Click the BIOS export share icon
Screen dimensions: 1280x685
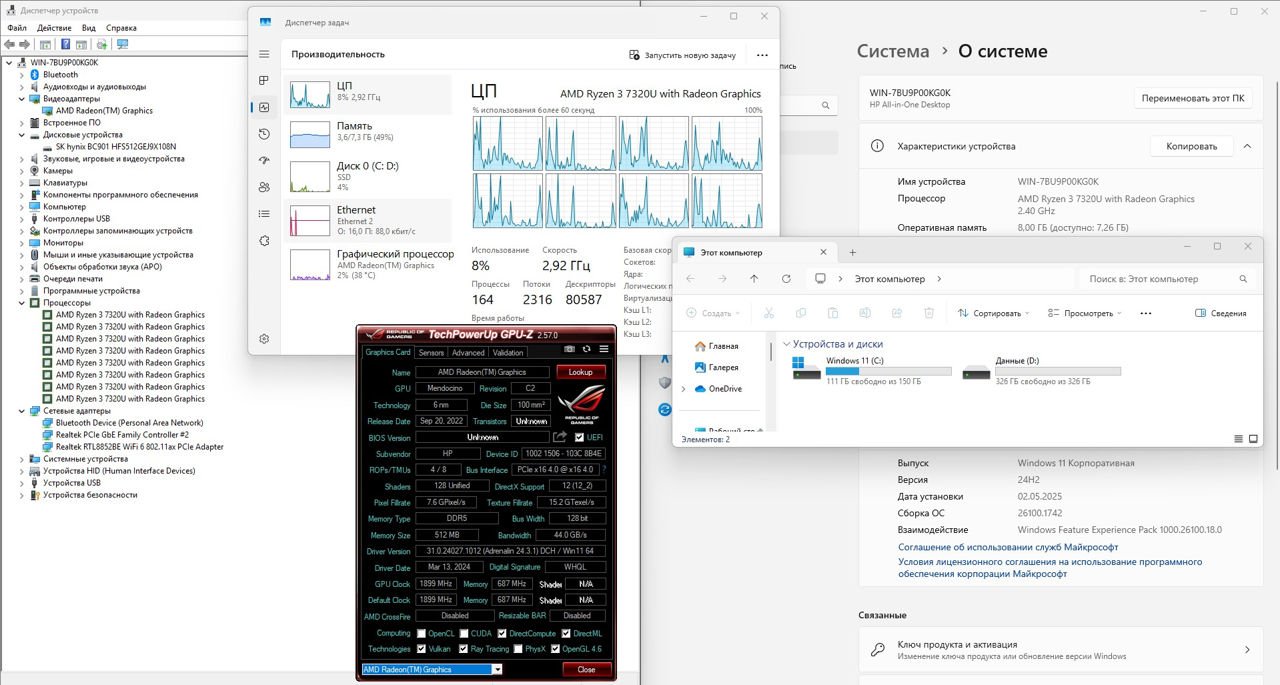coord(560,437)
